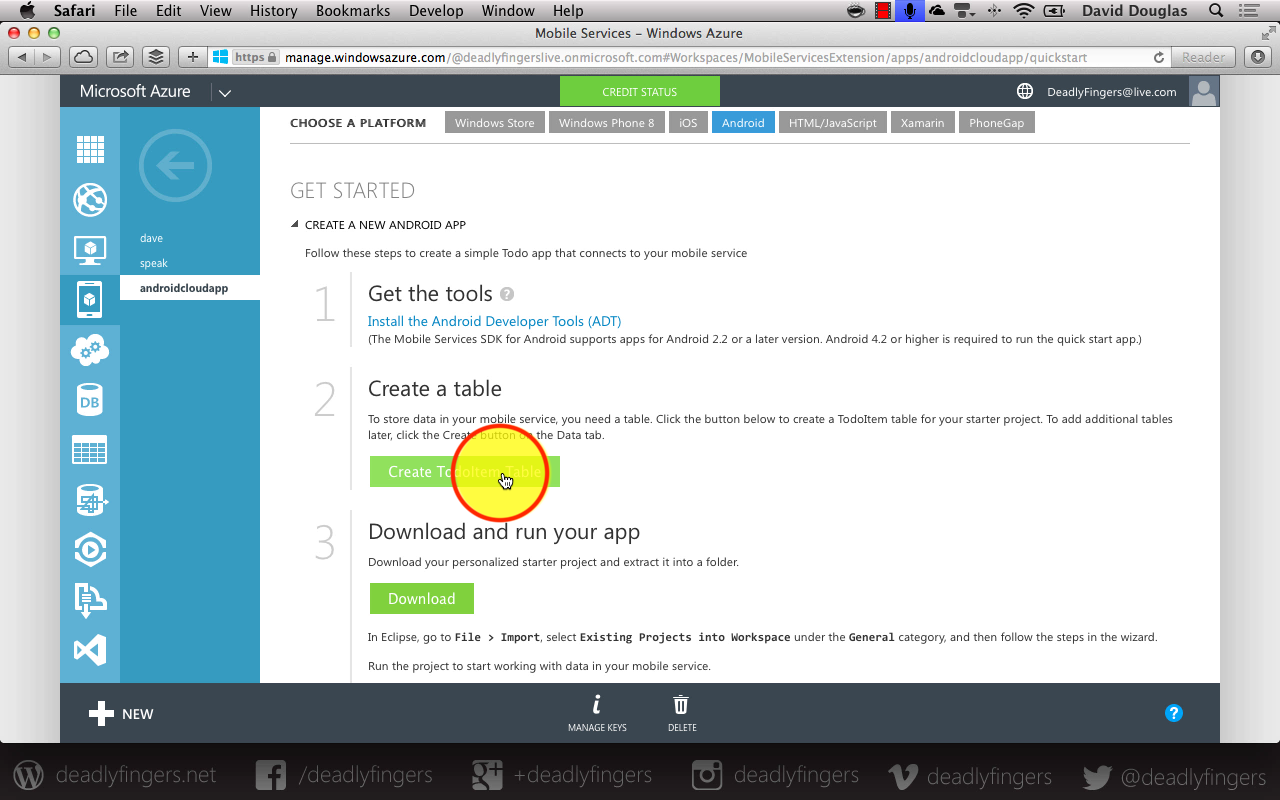Select HTML/JavaScript platform tab
Image resolution: width=1280 pixels, height=800 pixels.
[832, 123]
